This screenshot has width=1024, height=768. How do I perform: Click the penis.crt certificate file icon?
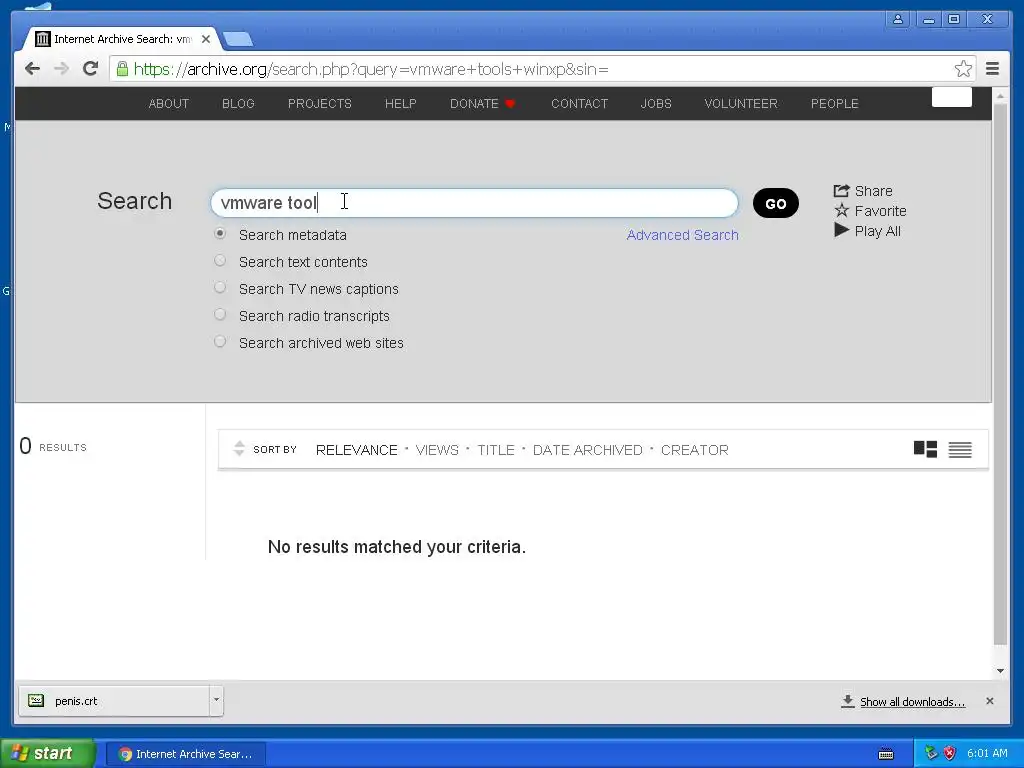pyautogui.click(x=36, y=701)
